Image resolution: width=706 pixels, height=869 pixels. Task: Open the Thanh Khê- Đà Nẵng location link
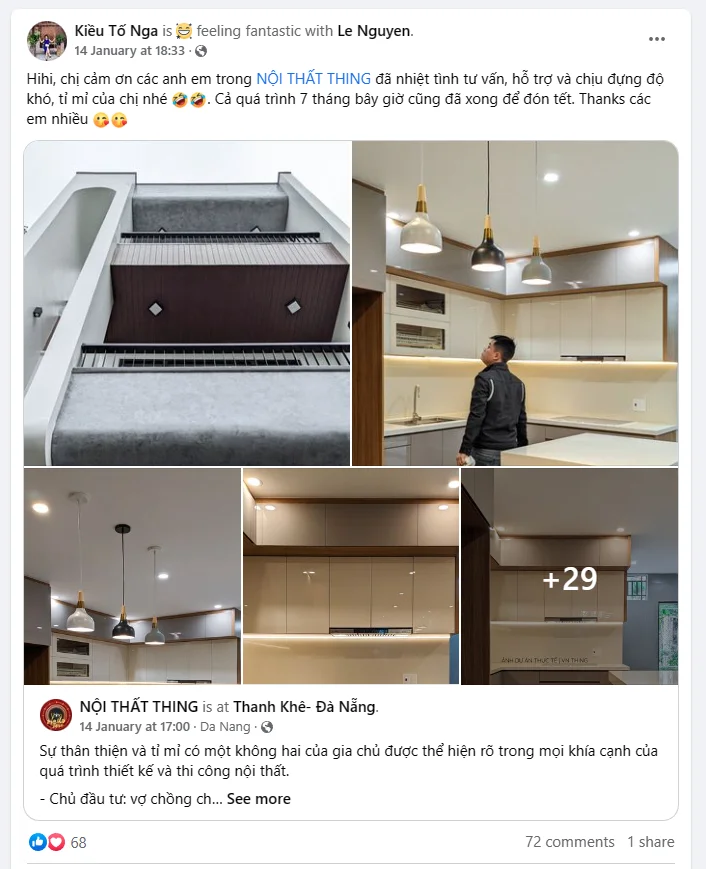pos(304,707)
